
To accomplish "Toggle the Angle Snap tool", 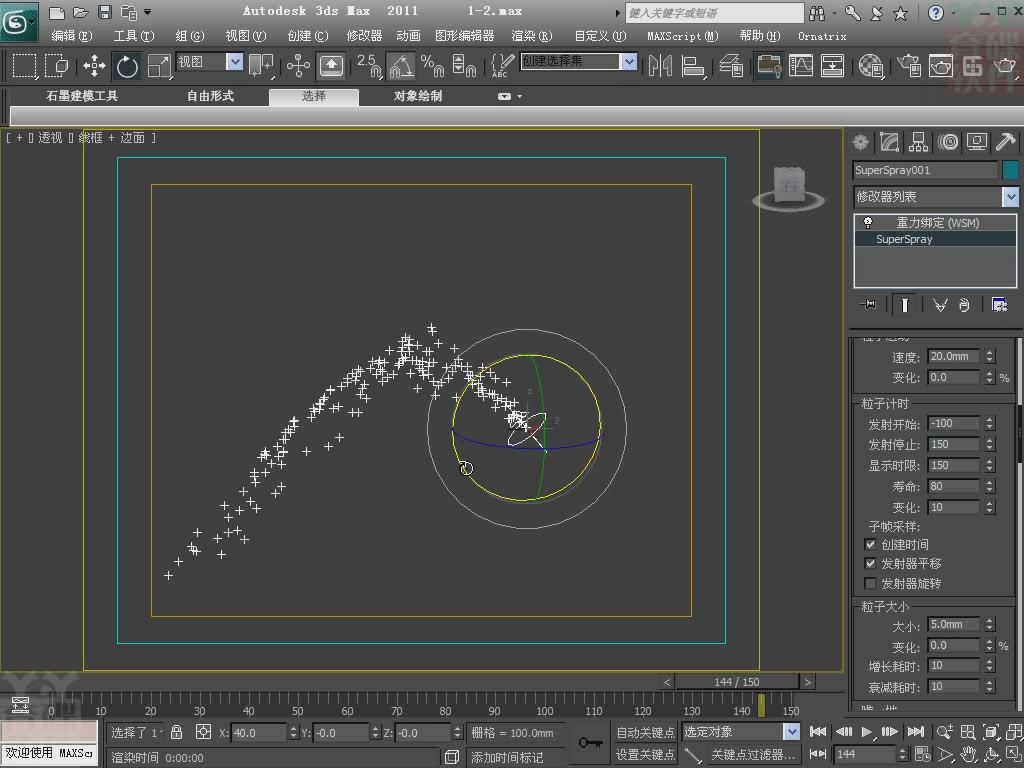I will click(400, 65).
